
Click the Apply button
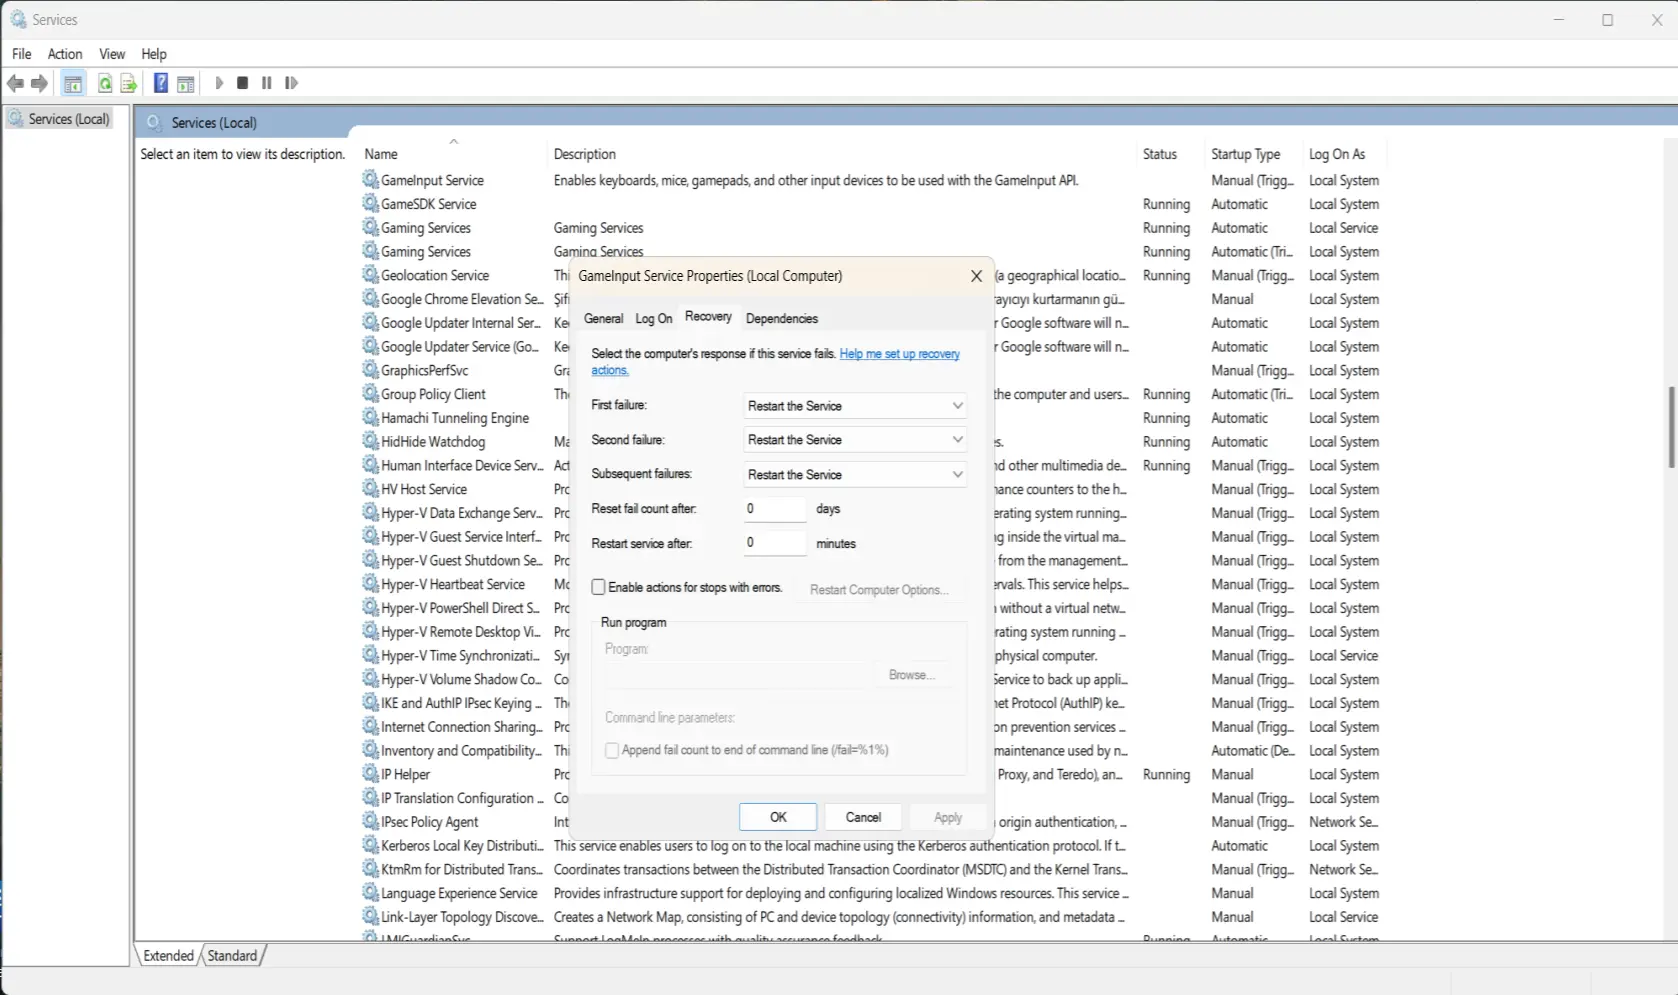point(948,817)
